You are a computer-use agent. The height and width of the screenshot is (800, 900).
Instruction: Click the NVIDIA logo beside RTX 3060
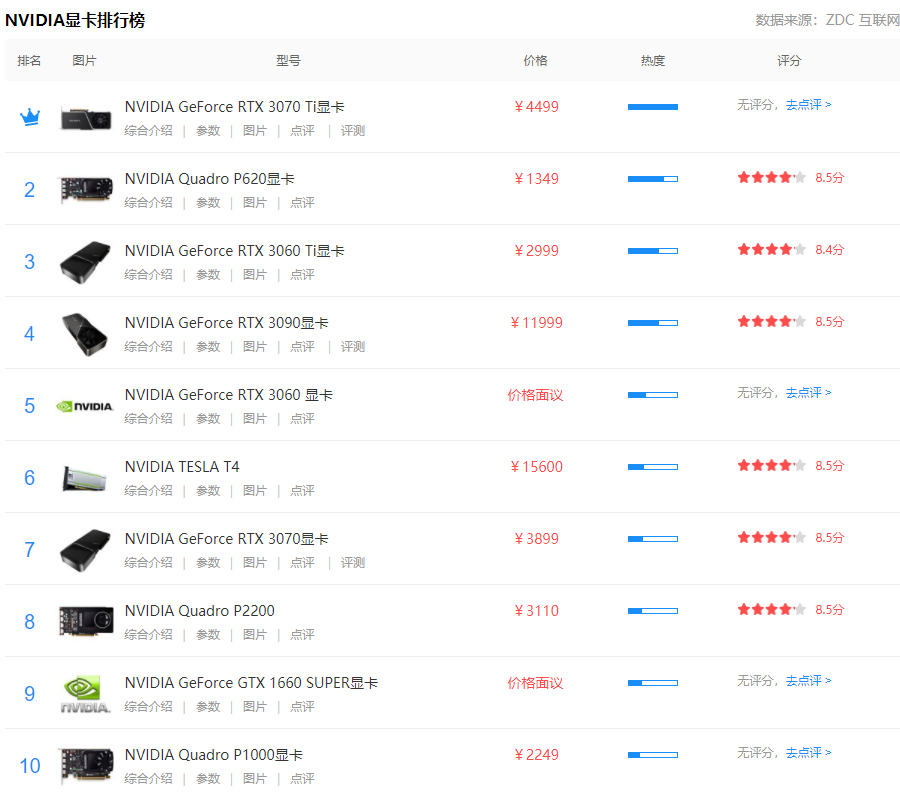coord(85,406)
